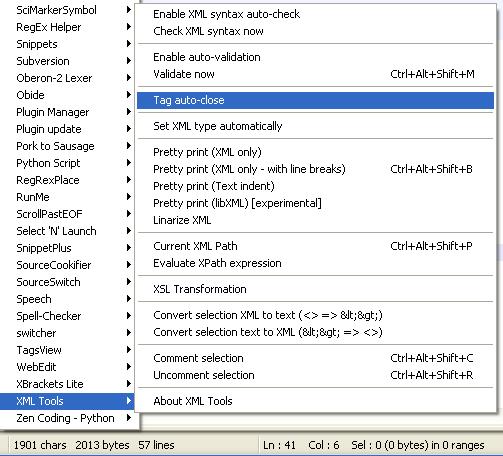Open About XML Tools
The image size is (503, 456).
pos(315,401)
